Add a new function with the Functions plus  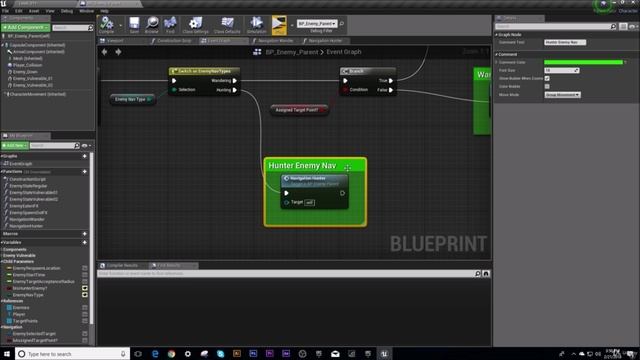point(85,171)
